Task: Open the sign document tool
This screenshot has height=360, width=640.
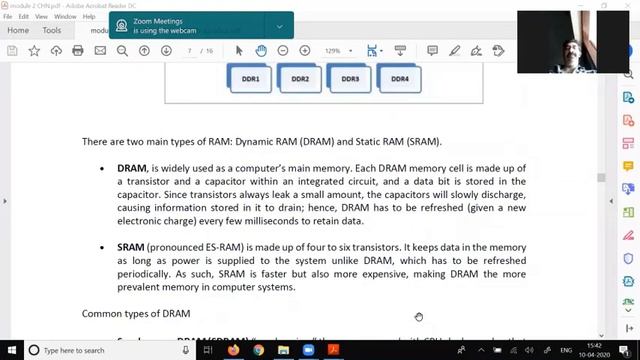Action: click(476, 51)
